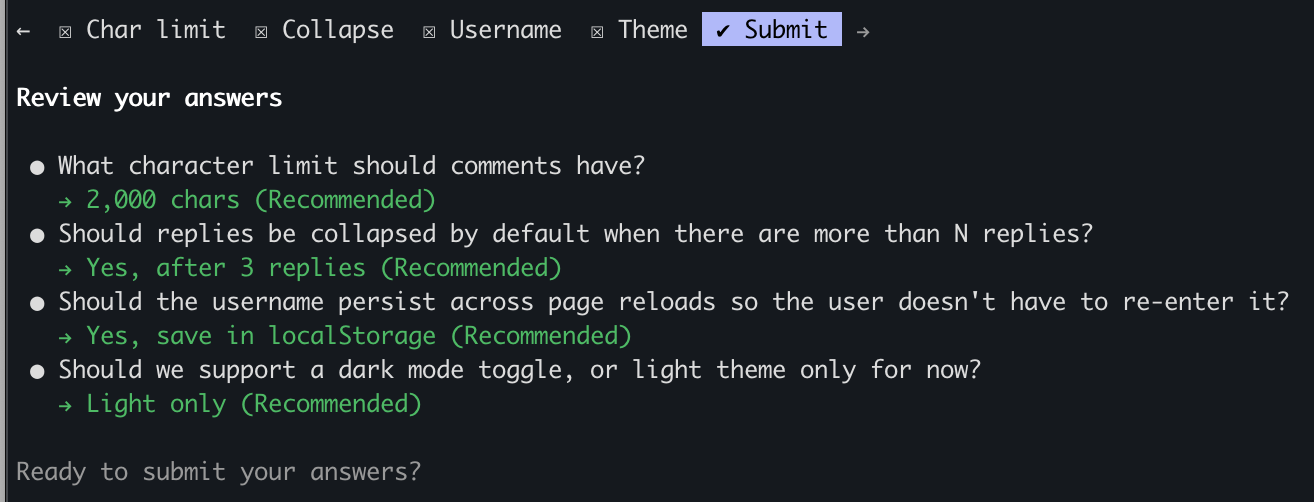Click bullet beside username persist question
Image resolution: width=1314 pixels, height=502 pixels.
click(37, 303)
